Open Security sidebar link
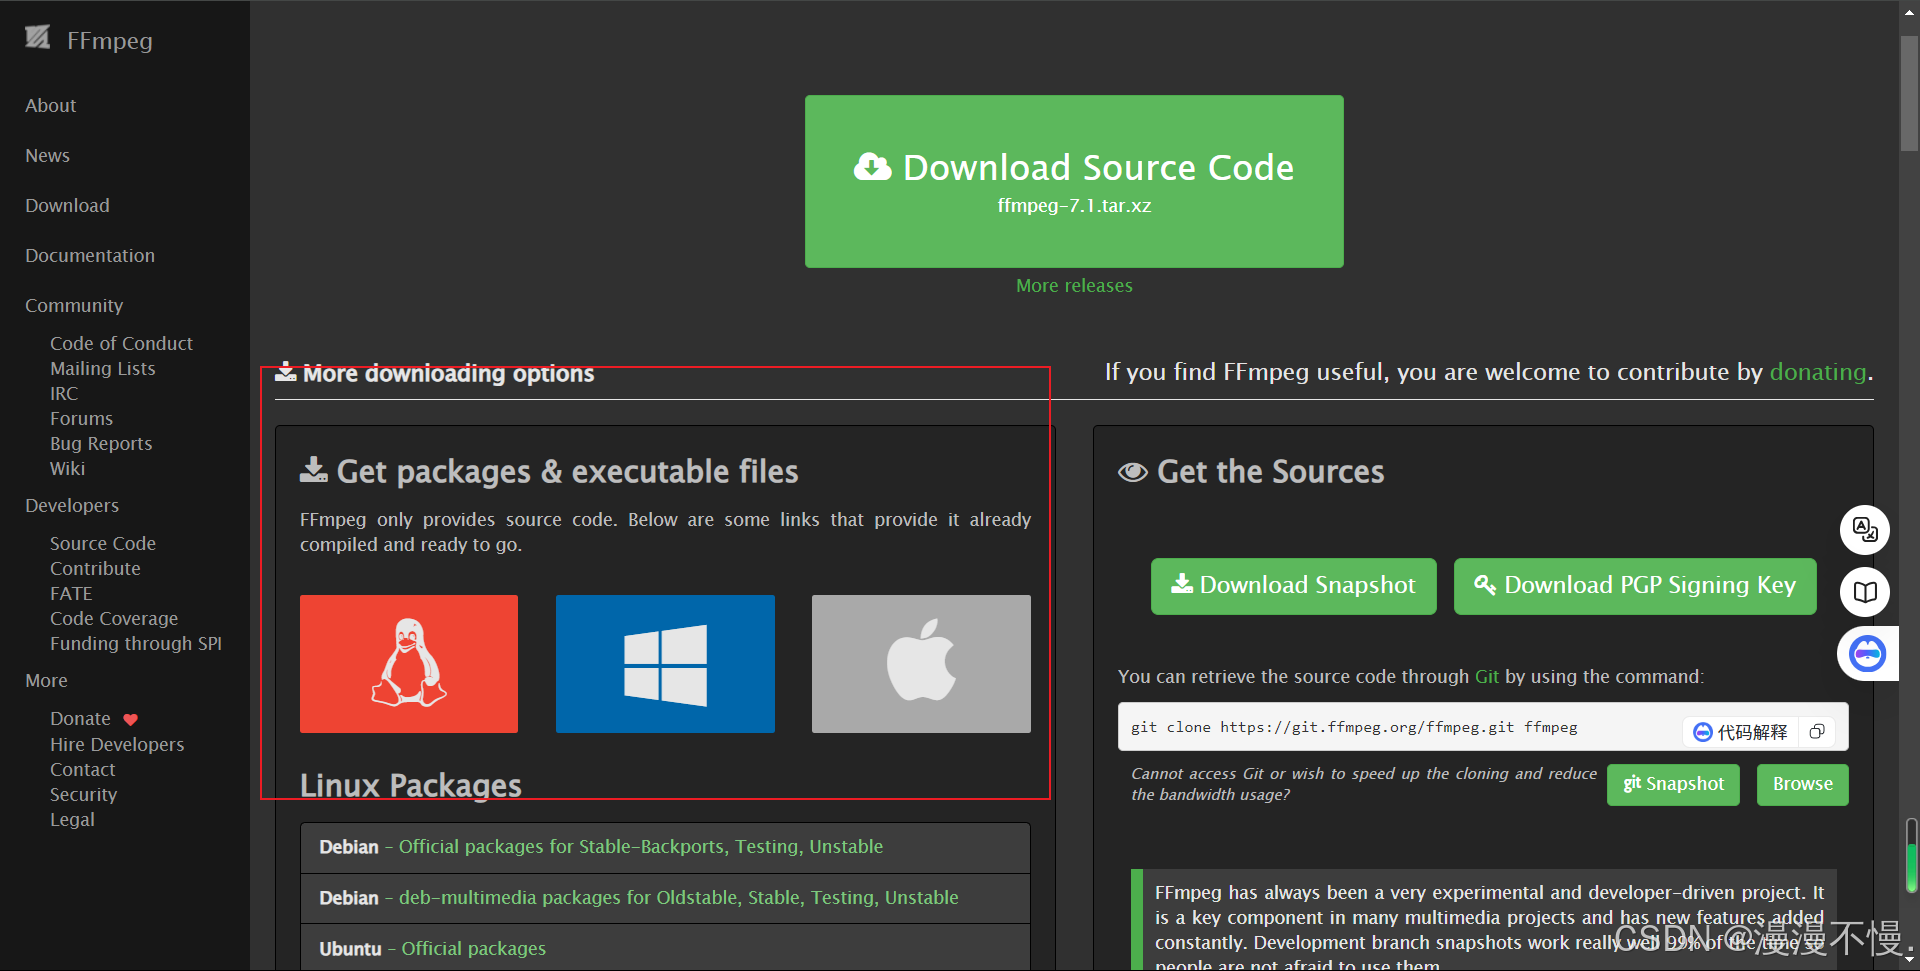 click(84, 794)
